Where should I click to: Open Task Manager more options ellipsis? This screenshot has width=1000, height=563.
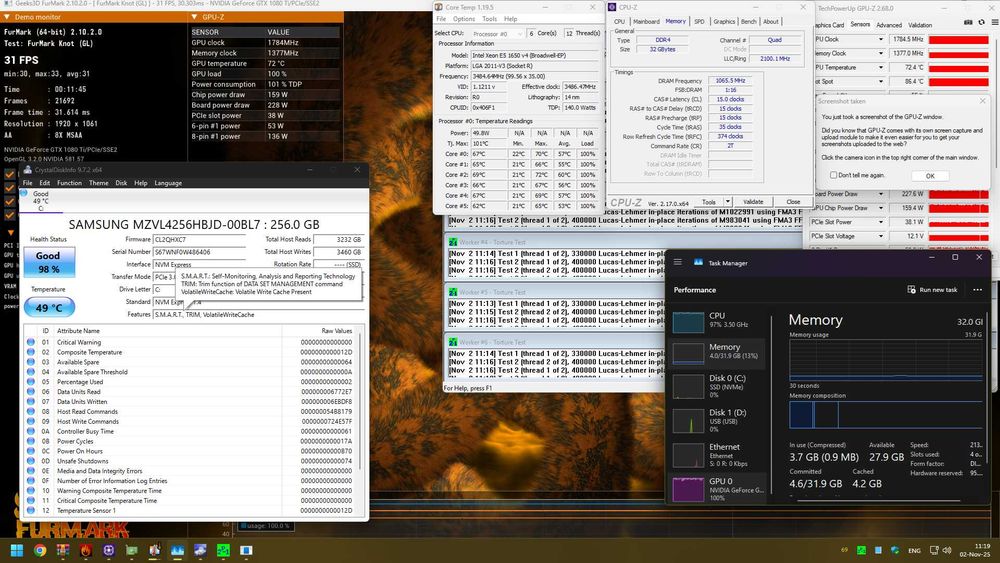click(977, 289)
